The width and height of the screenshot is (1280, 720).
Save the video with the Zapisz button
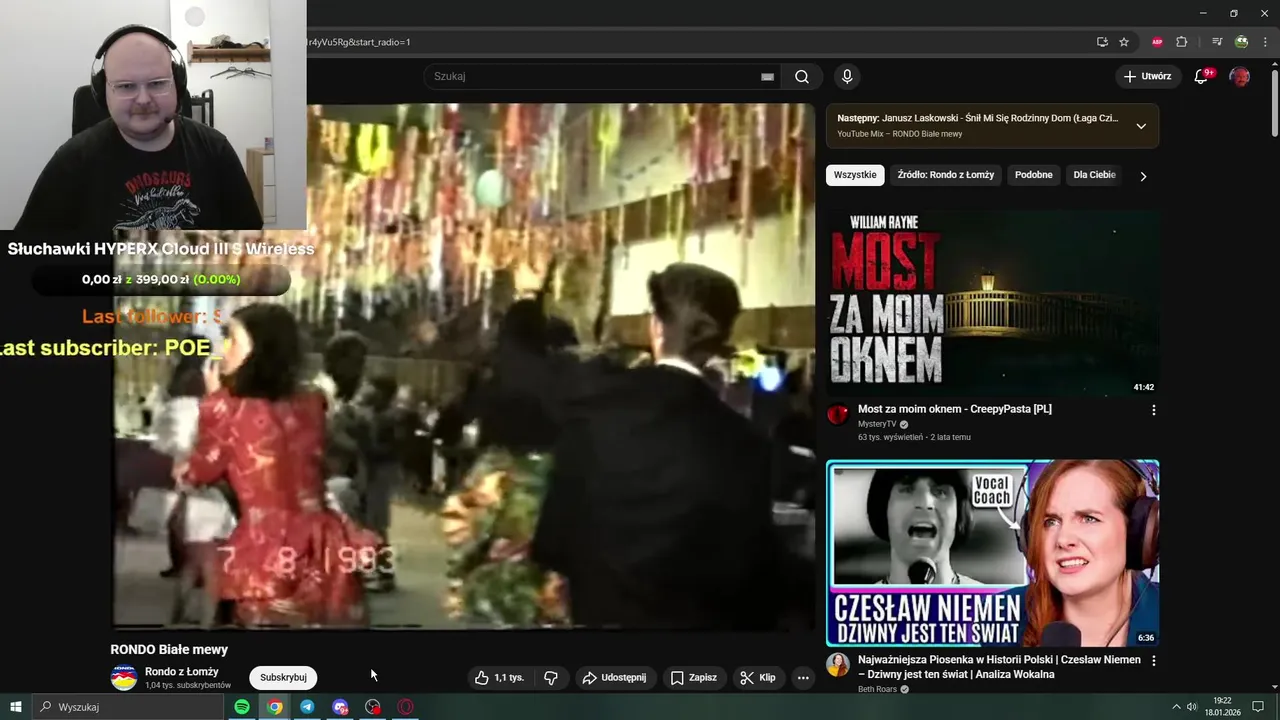[x=693, y=677]
